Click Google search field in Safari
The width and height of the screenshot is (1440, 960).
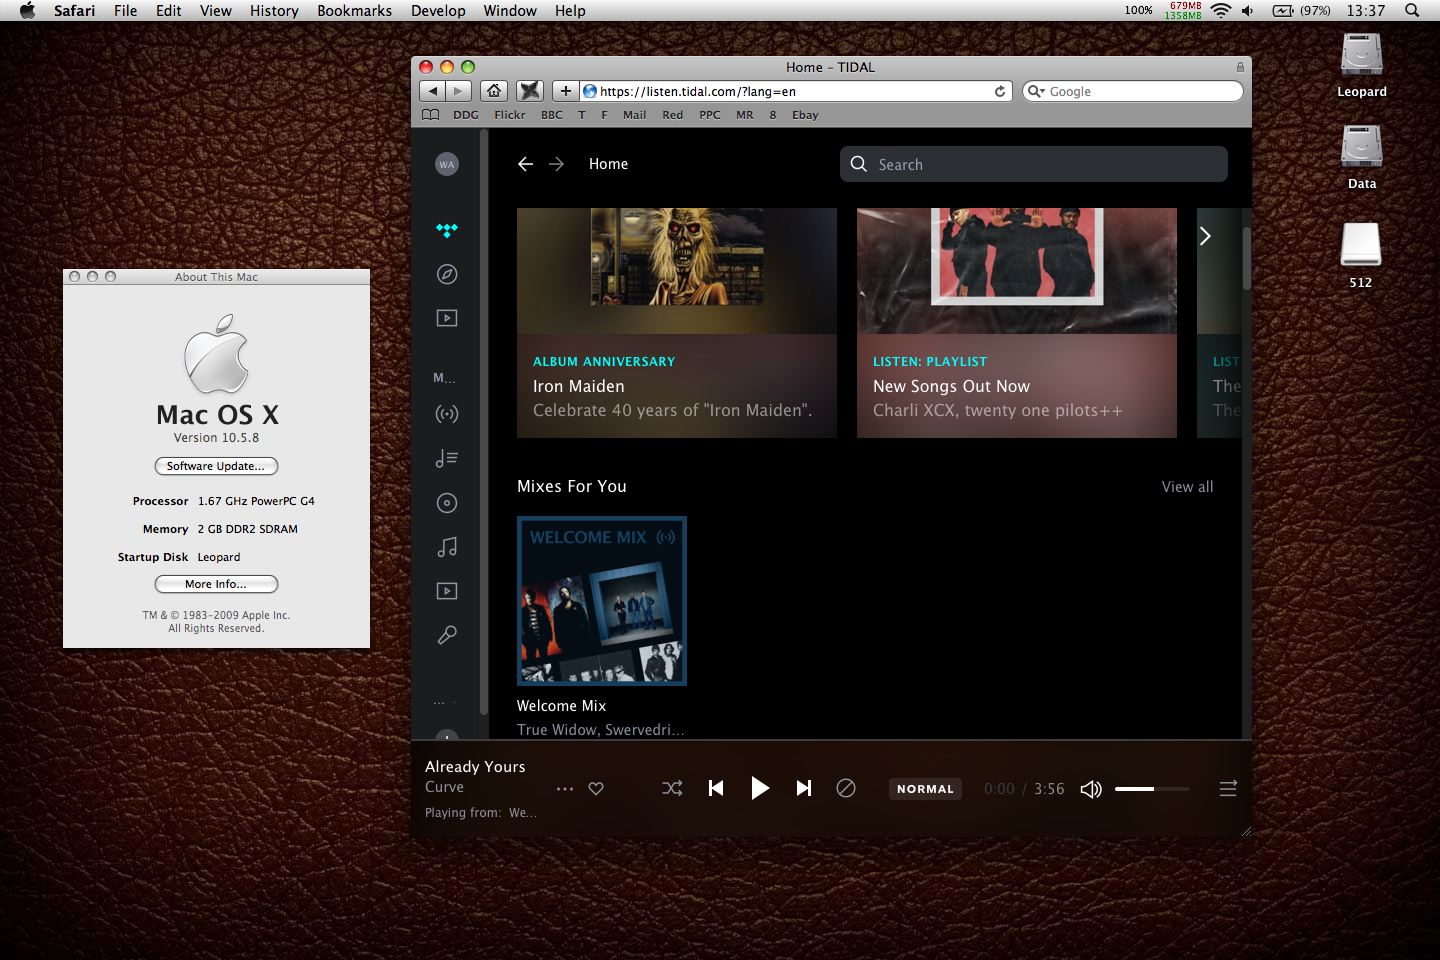tap(1133, 91)
